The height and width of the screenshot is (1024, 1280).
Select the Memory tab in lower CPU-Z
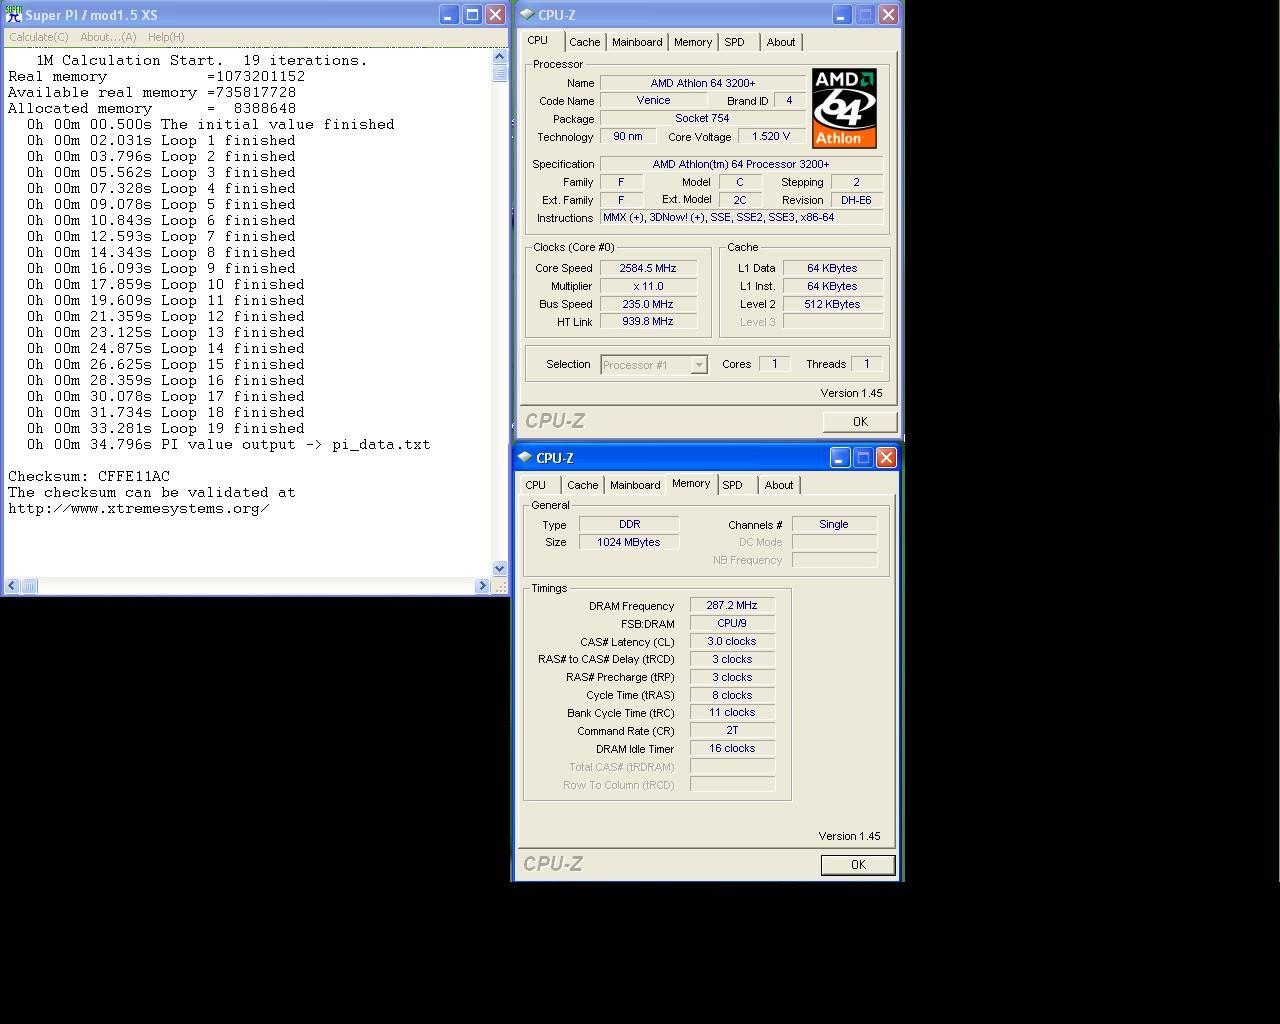[x=691, y=484]
